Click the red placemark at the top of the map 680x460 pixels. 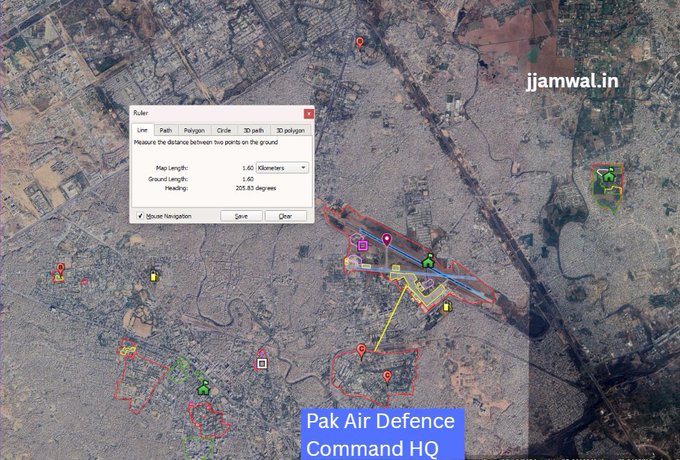pos(359,42)
